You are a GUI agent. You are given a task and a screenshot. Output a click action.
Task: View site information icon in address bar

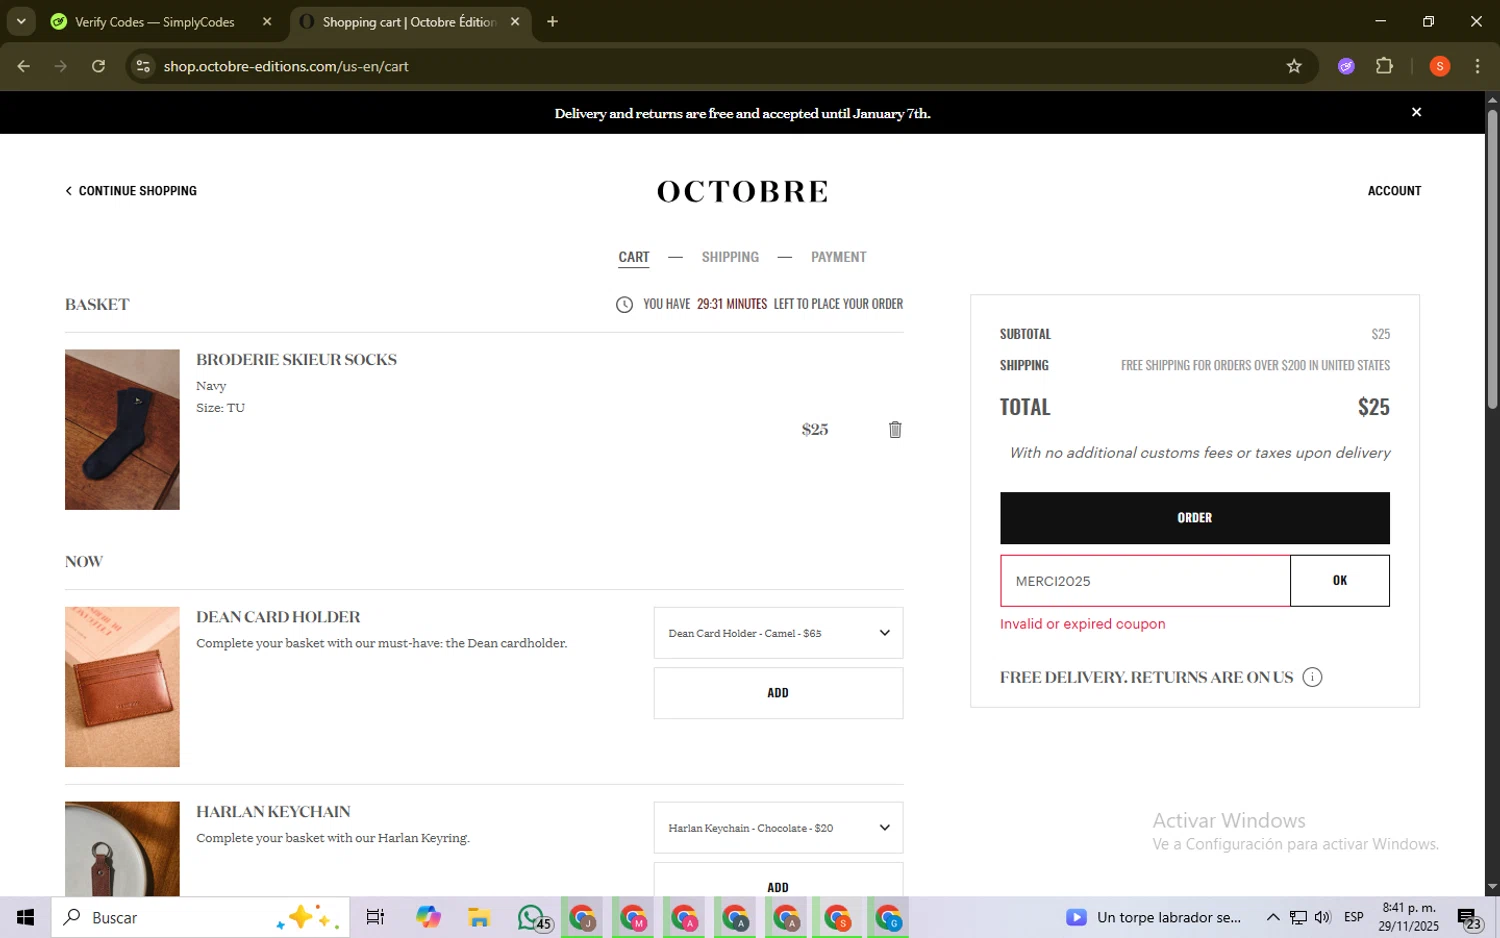143,66
